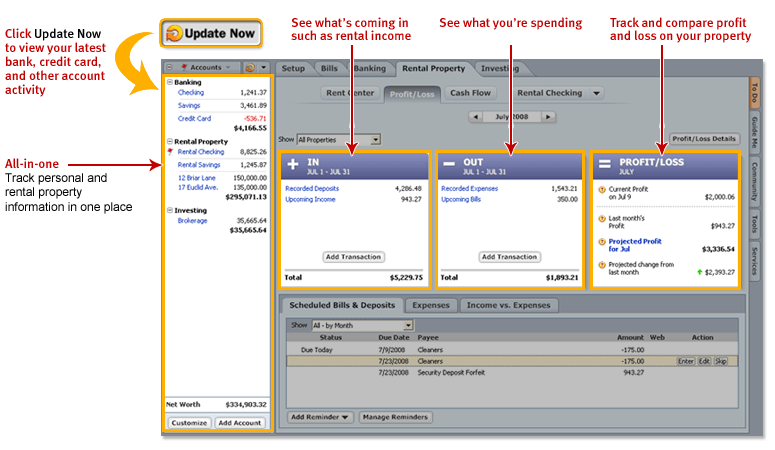This screenshot has width=775, height=450.
Task: Select the Profit/Loss sub-tab
Action: 412,94
